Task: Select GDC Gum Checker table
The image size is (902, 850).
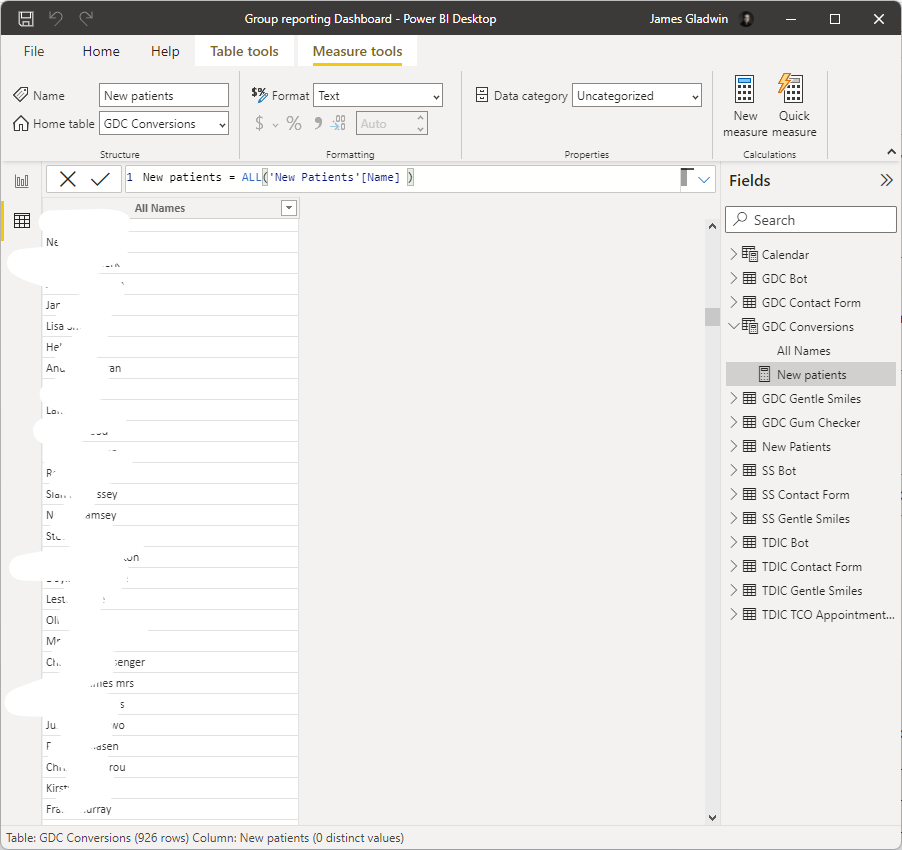Action: [811, 423]
